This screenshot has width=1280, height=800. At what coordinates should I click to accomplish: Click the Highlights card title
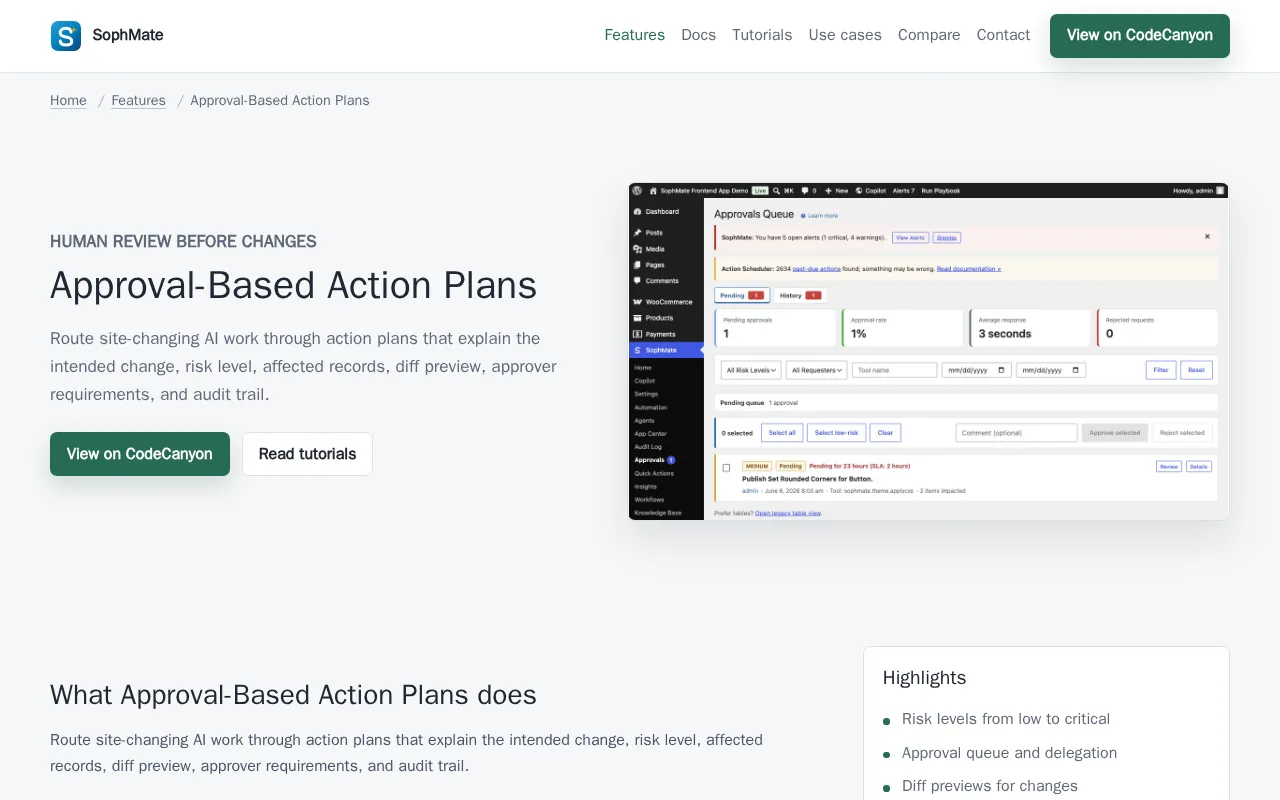(x=924, y=678)
